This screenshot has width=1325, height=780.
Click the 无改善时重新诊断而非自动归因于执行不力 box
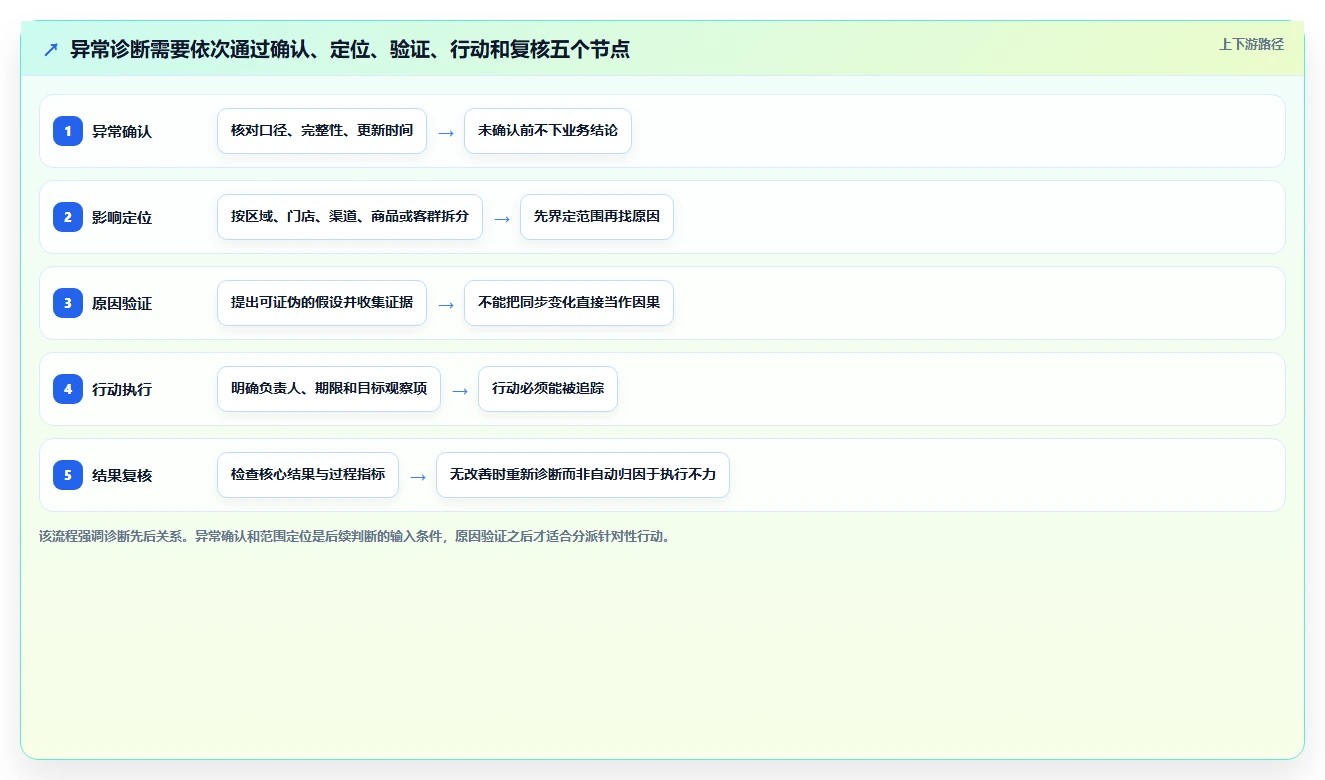pyautogui.click(x=583, y=475)
